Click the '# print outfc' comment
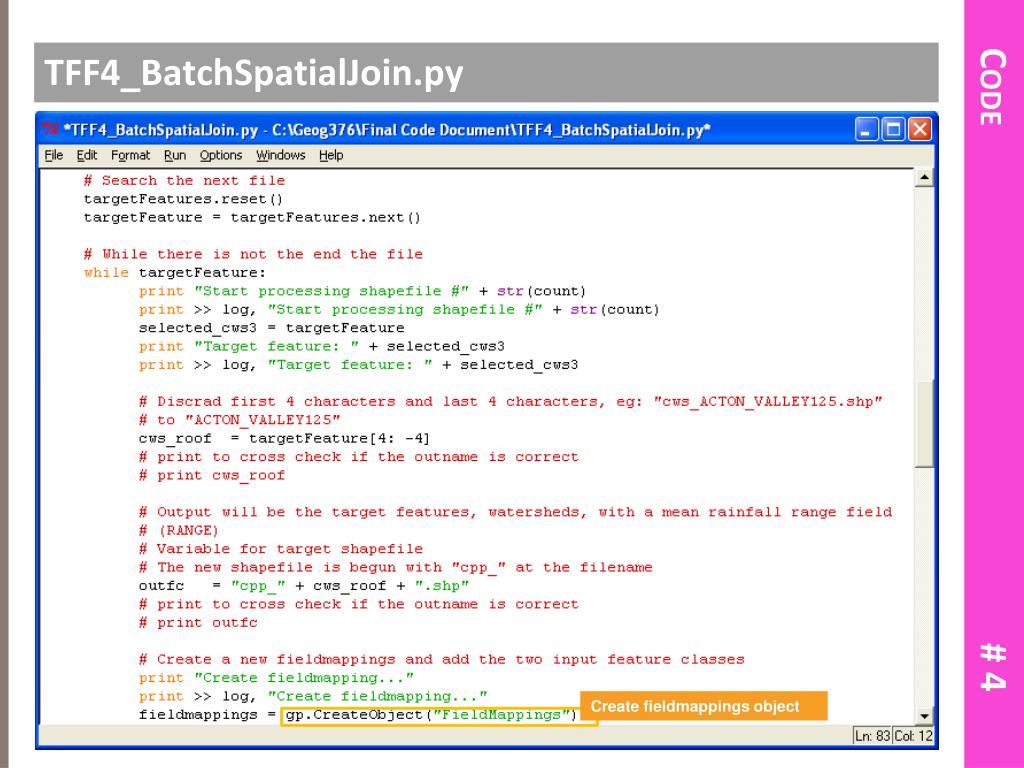The width and height of the screenshot is (1024, 768). pyautogui.click(x=199, y=622)
